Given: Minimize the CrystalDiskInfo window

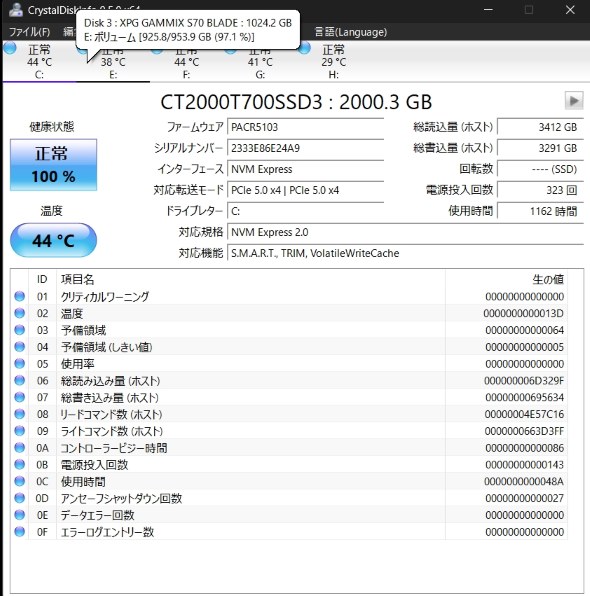Looking at the screenshot, I should point(488,10).
